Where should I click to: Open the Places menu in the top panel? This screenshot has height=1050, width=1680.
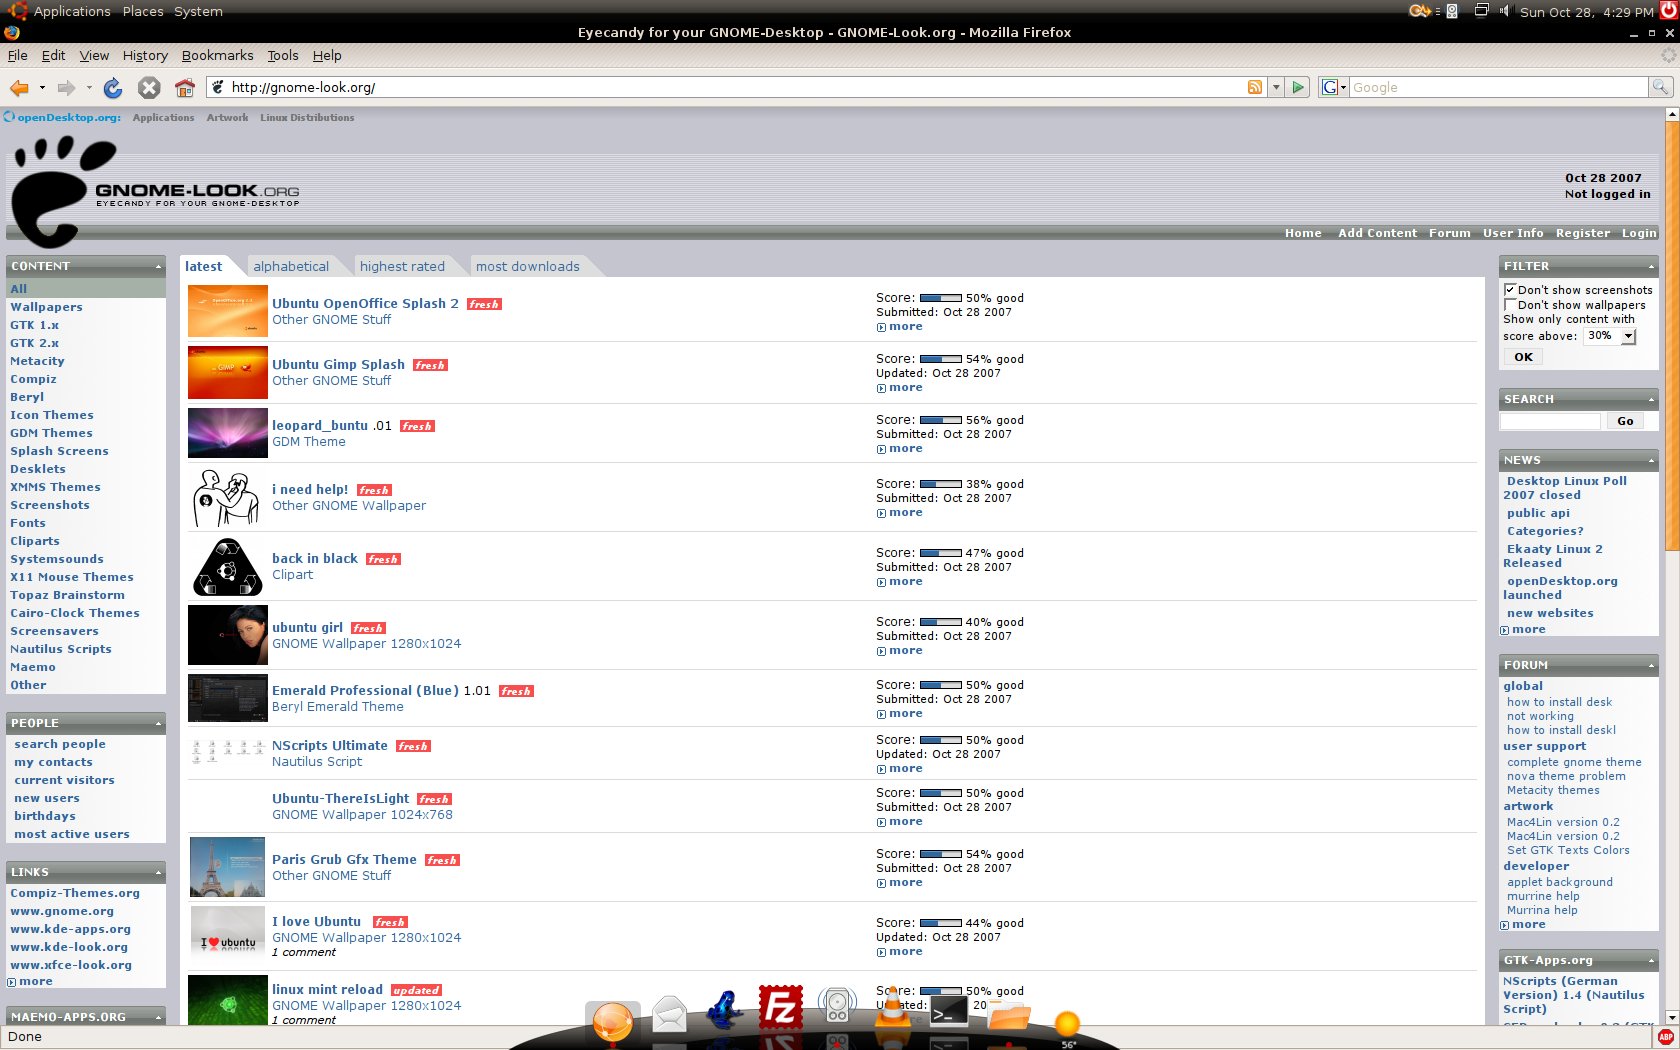143,11
